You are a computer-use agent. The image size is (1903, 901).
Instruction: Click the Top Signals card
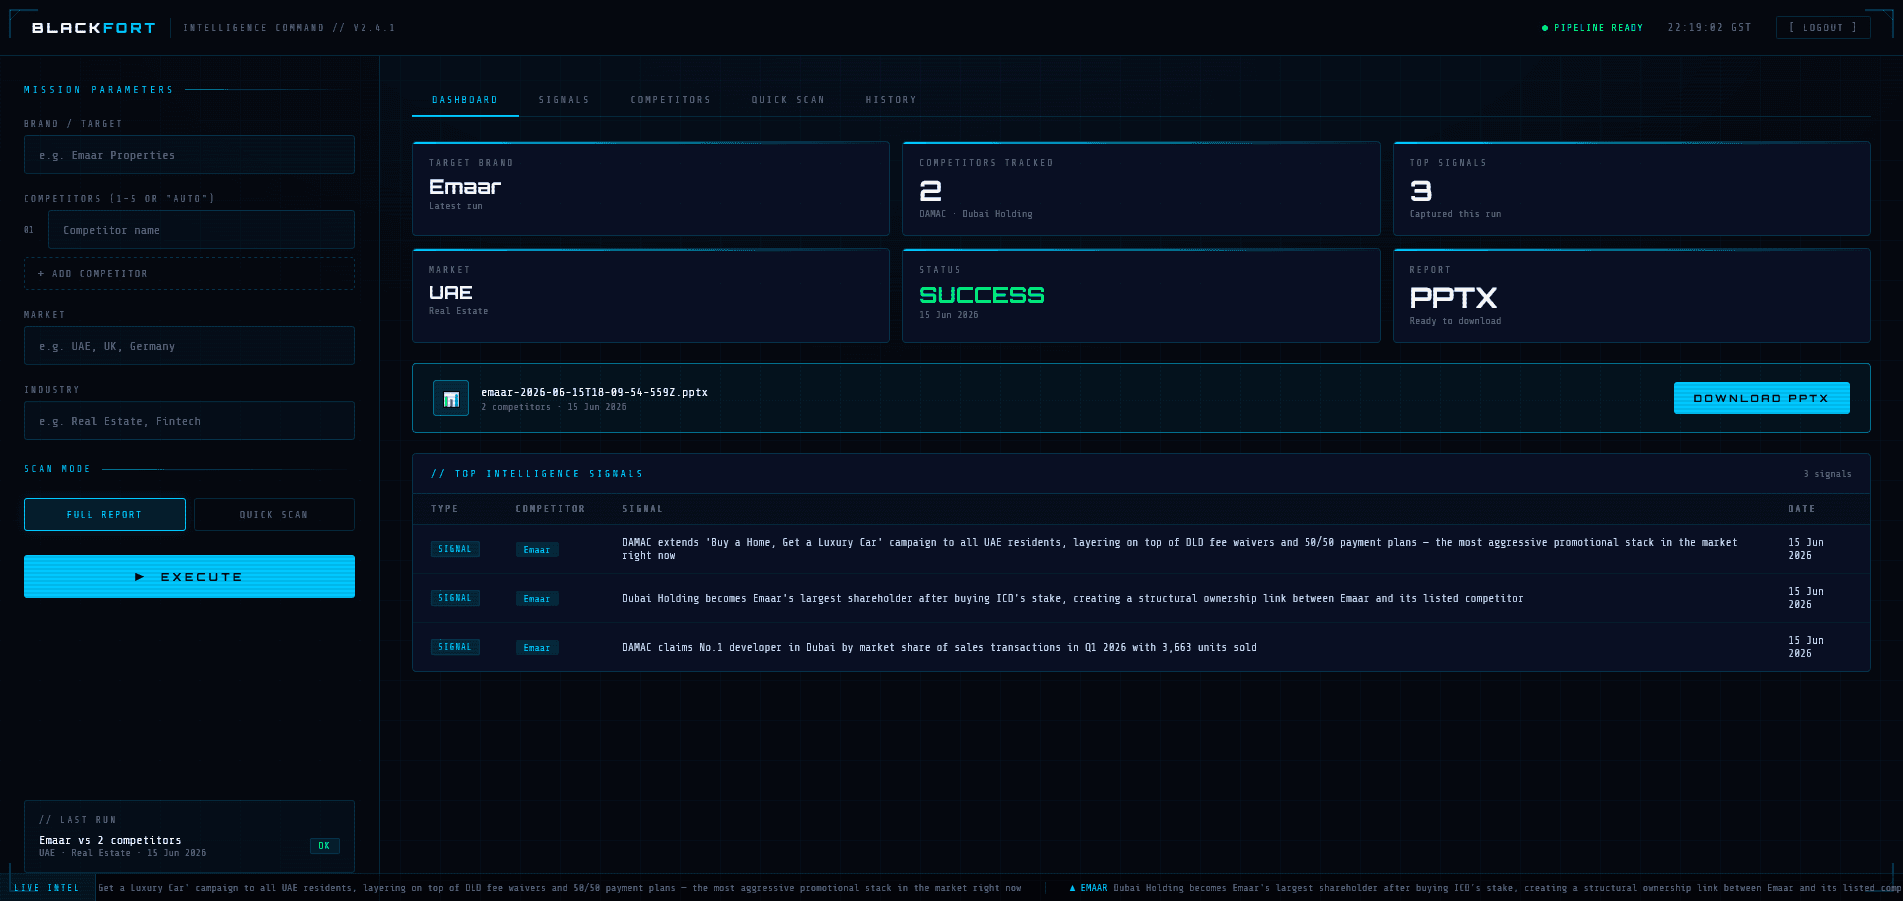1631,188
